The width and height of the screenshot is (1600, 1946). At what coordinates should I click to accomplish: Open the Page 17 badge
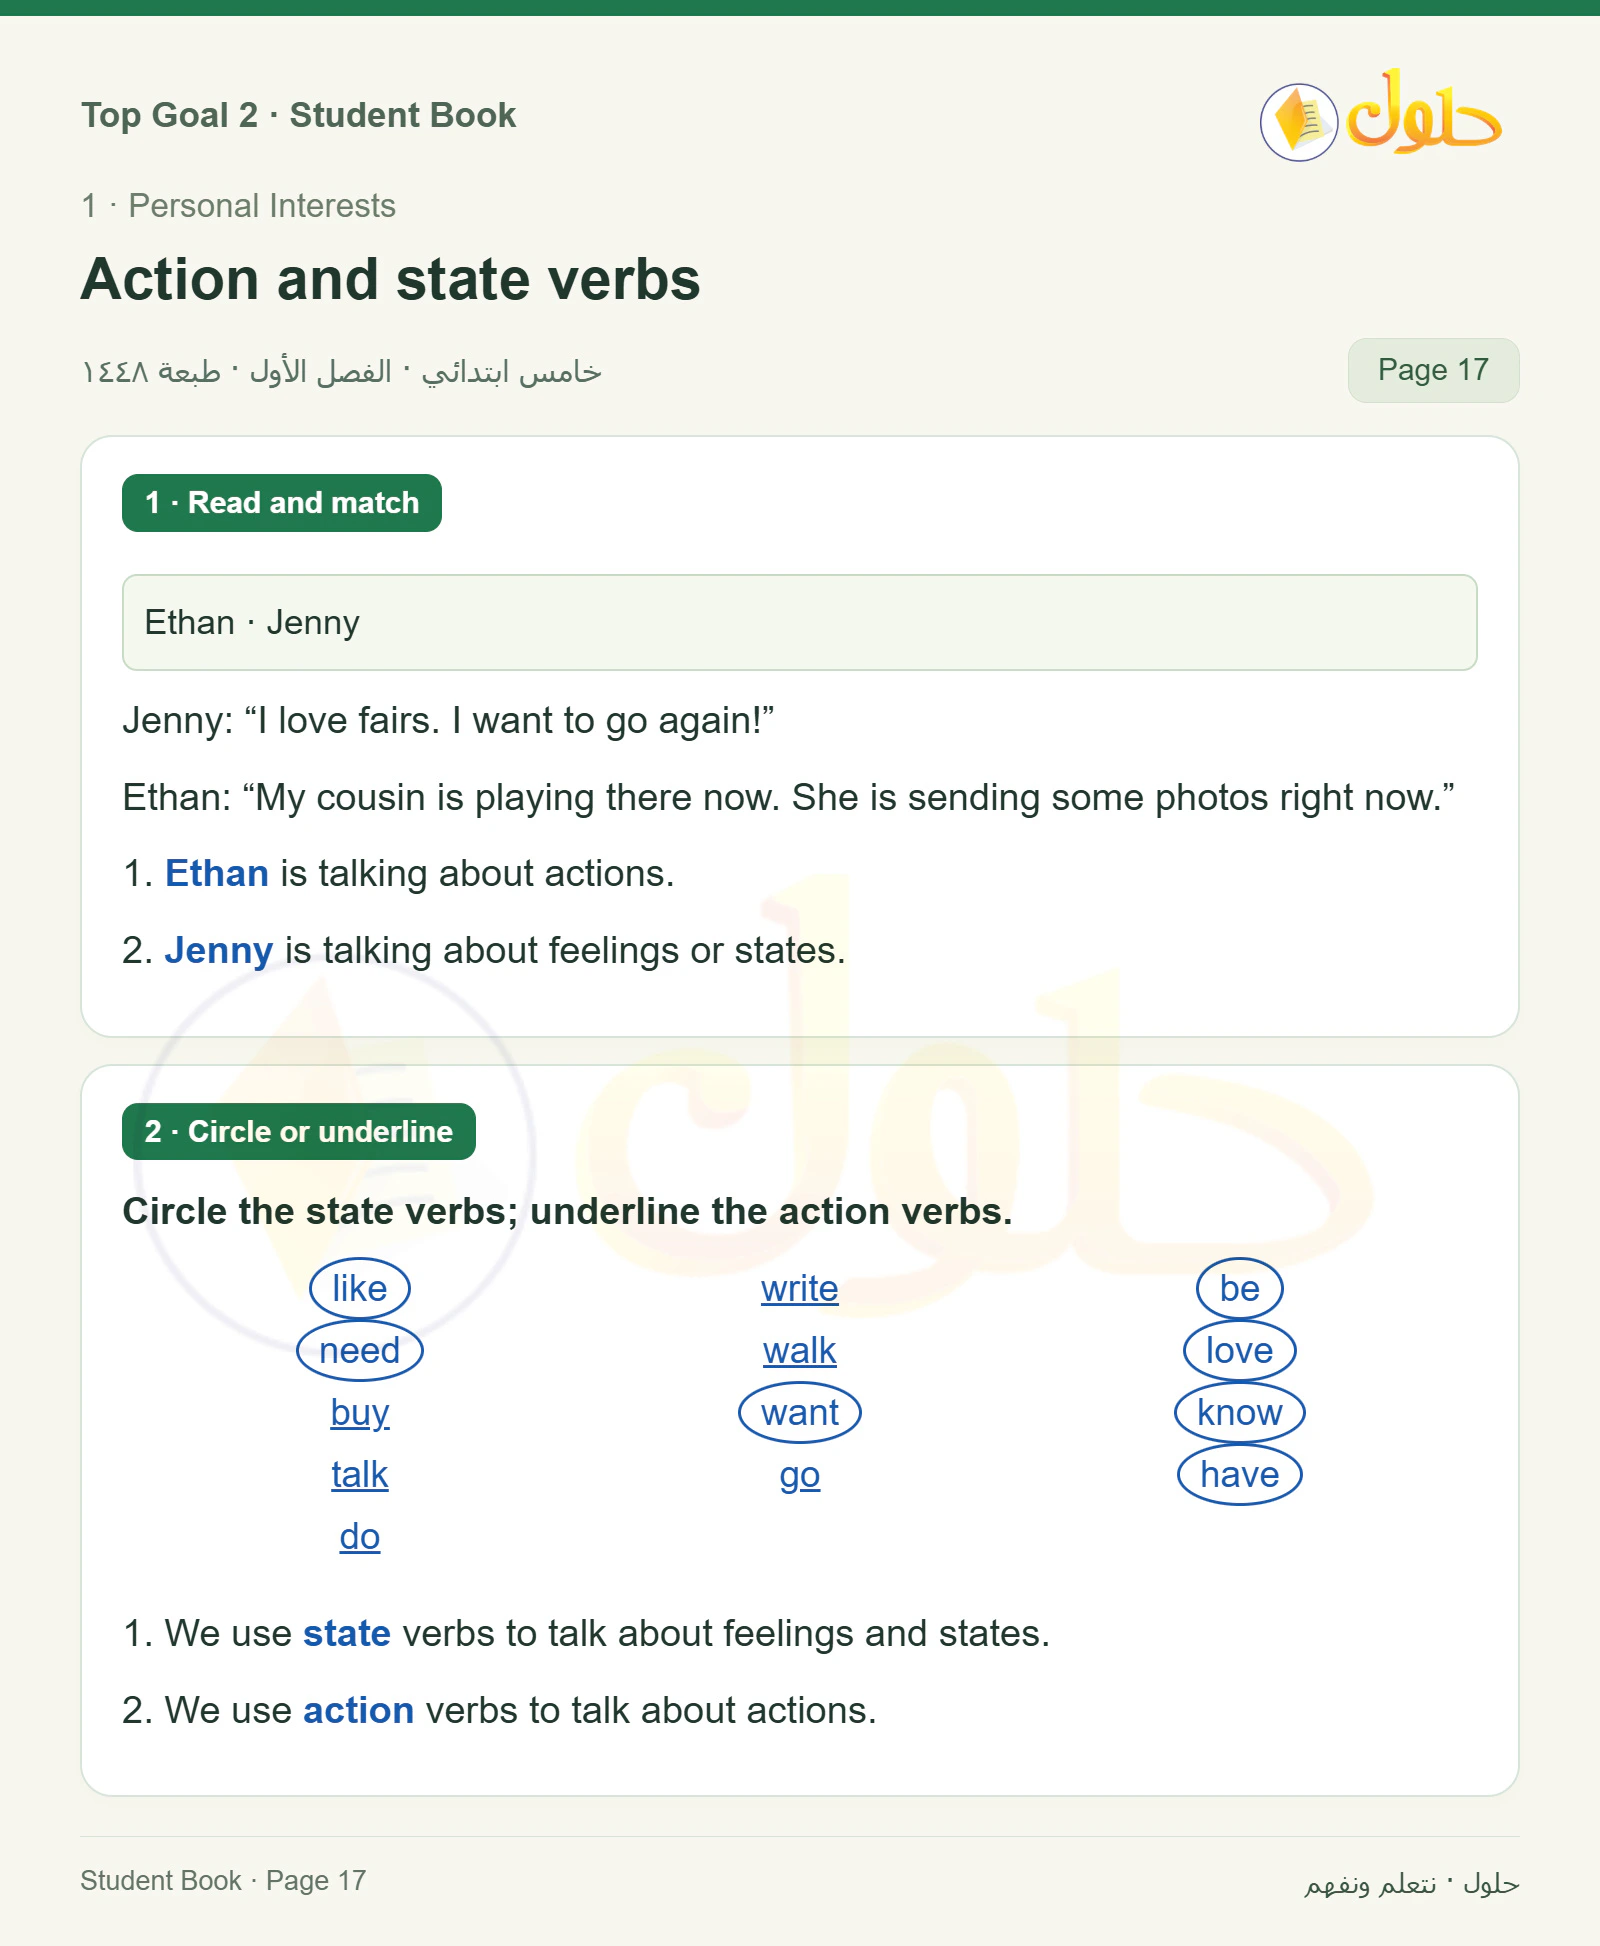[1433, 370]
